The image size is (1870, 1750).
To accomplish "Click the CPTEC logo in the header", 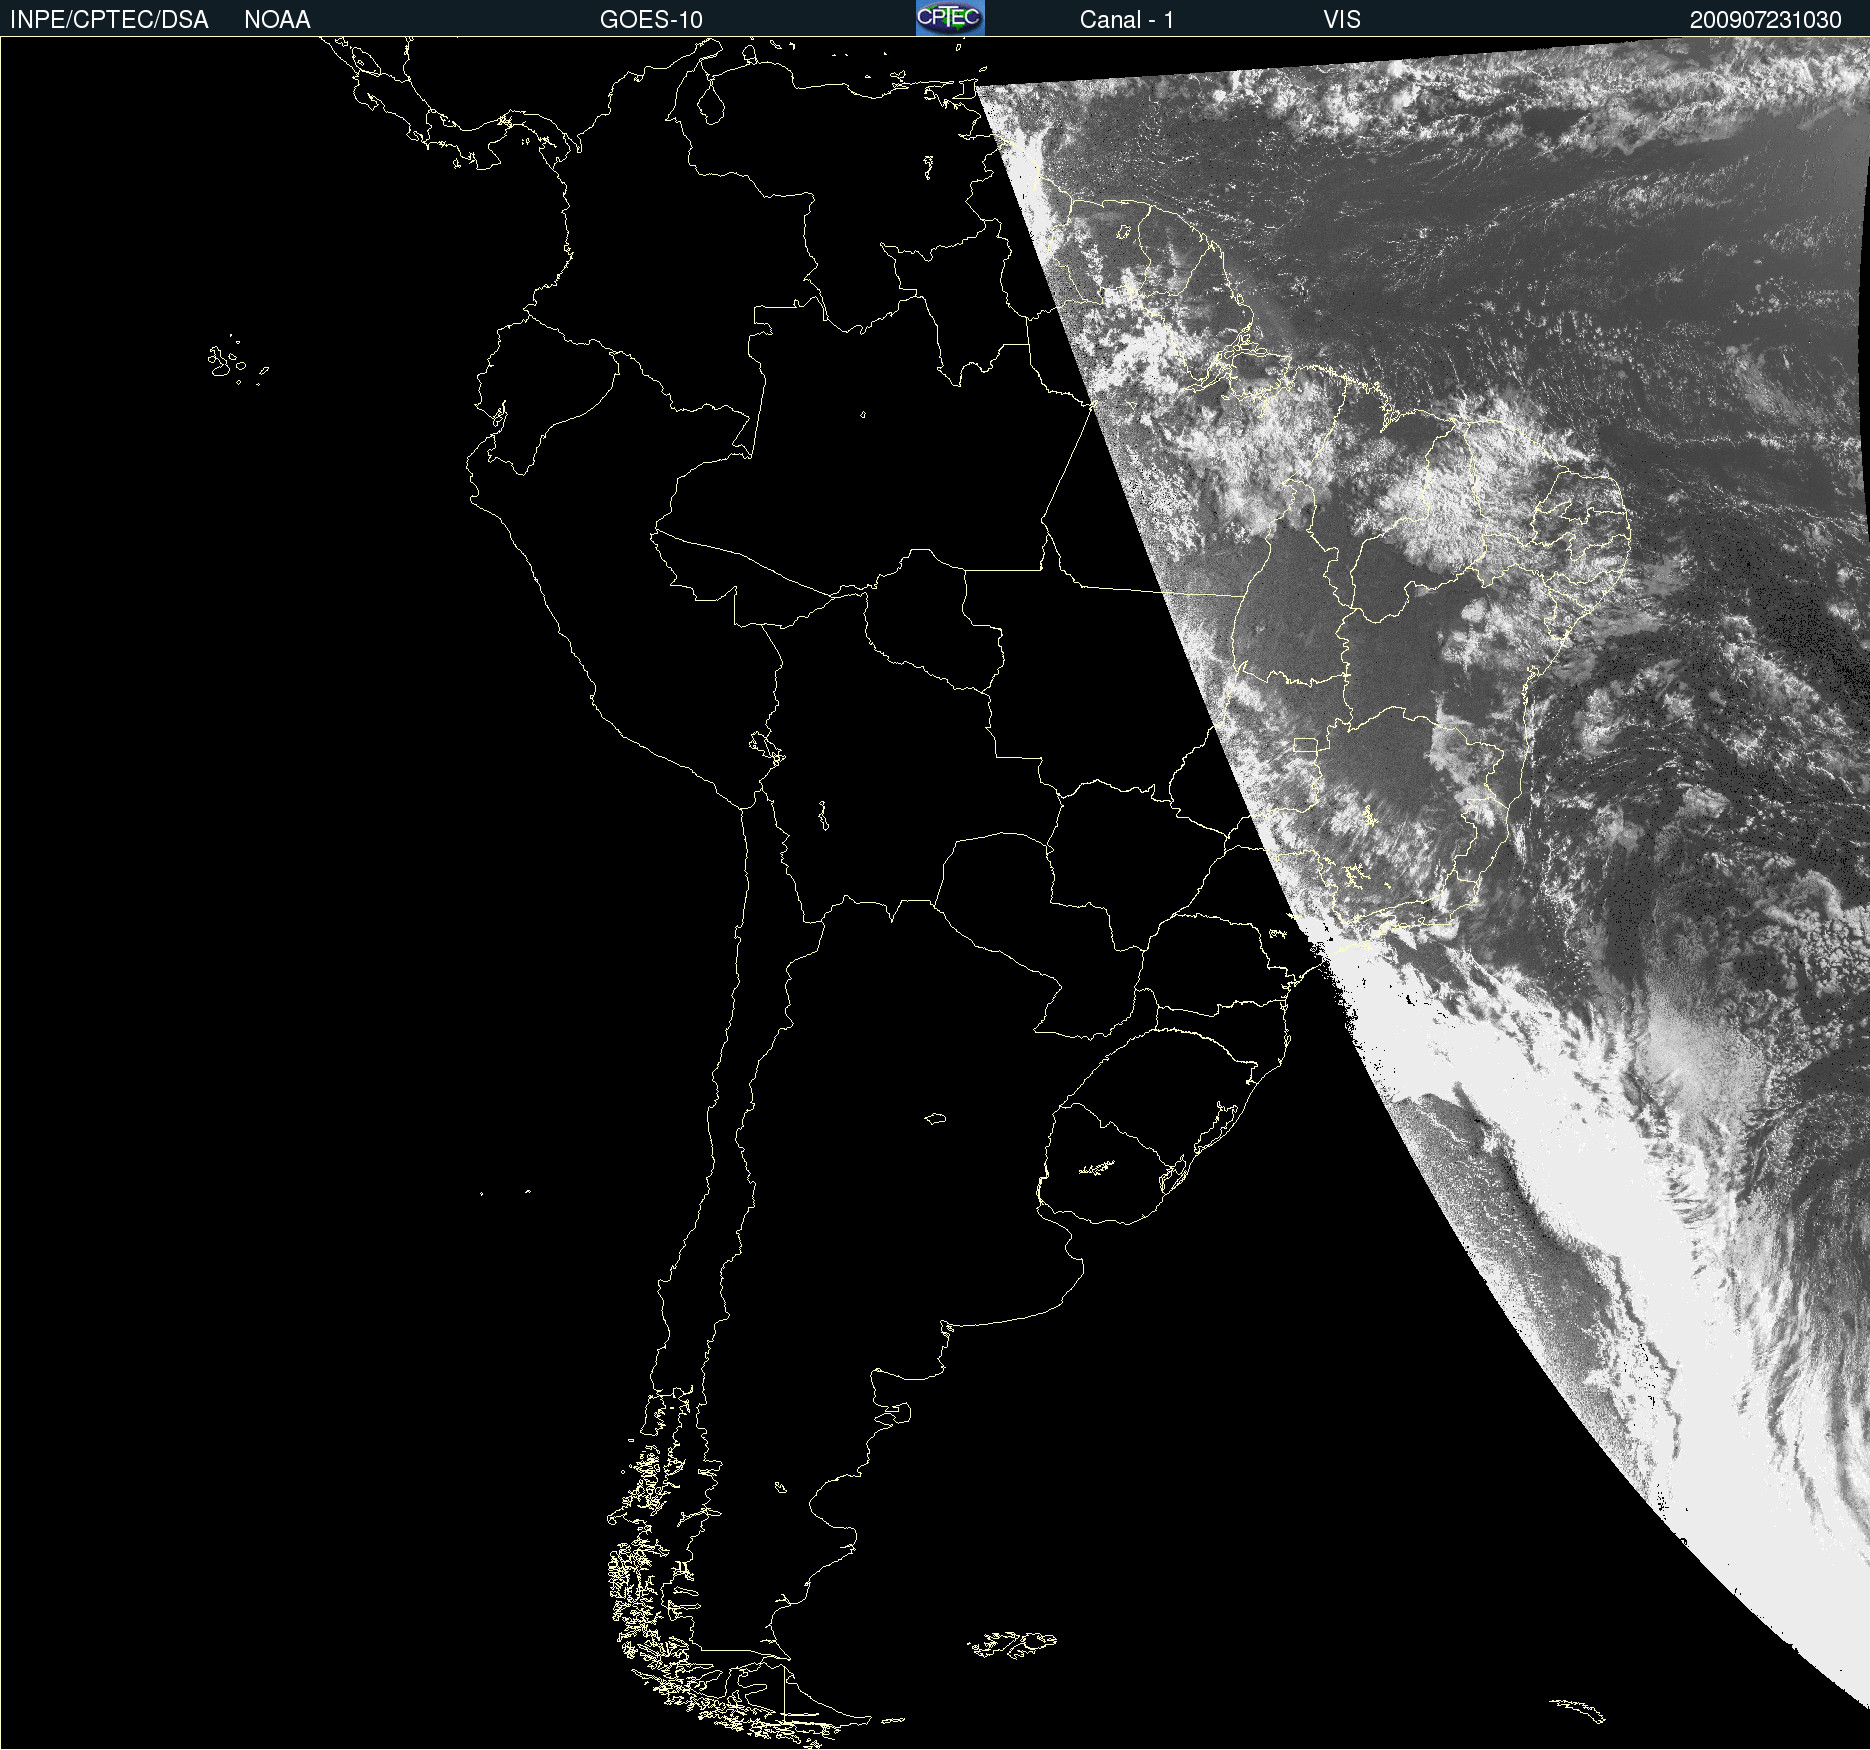I will click(950, 18).
